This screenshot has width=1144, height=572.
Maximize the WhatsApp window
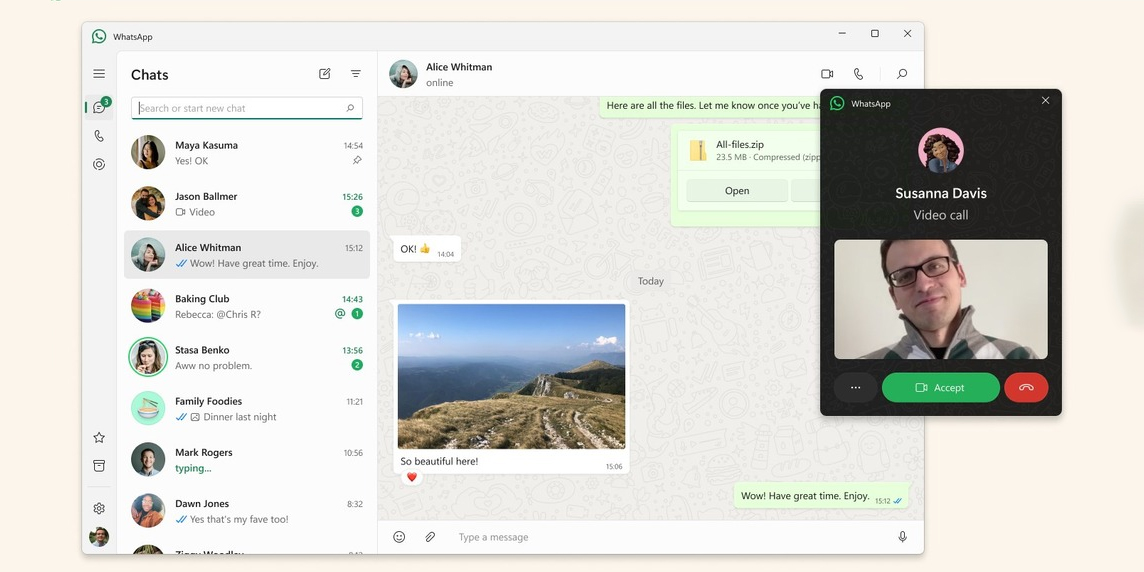tap(875, 34)
